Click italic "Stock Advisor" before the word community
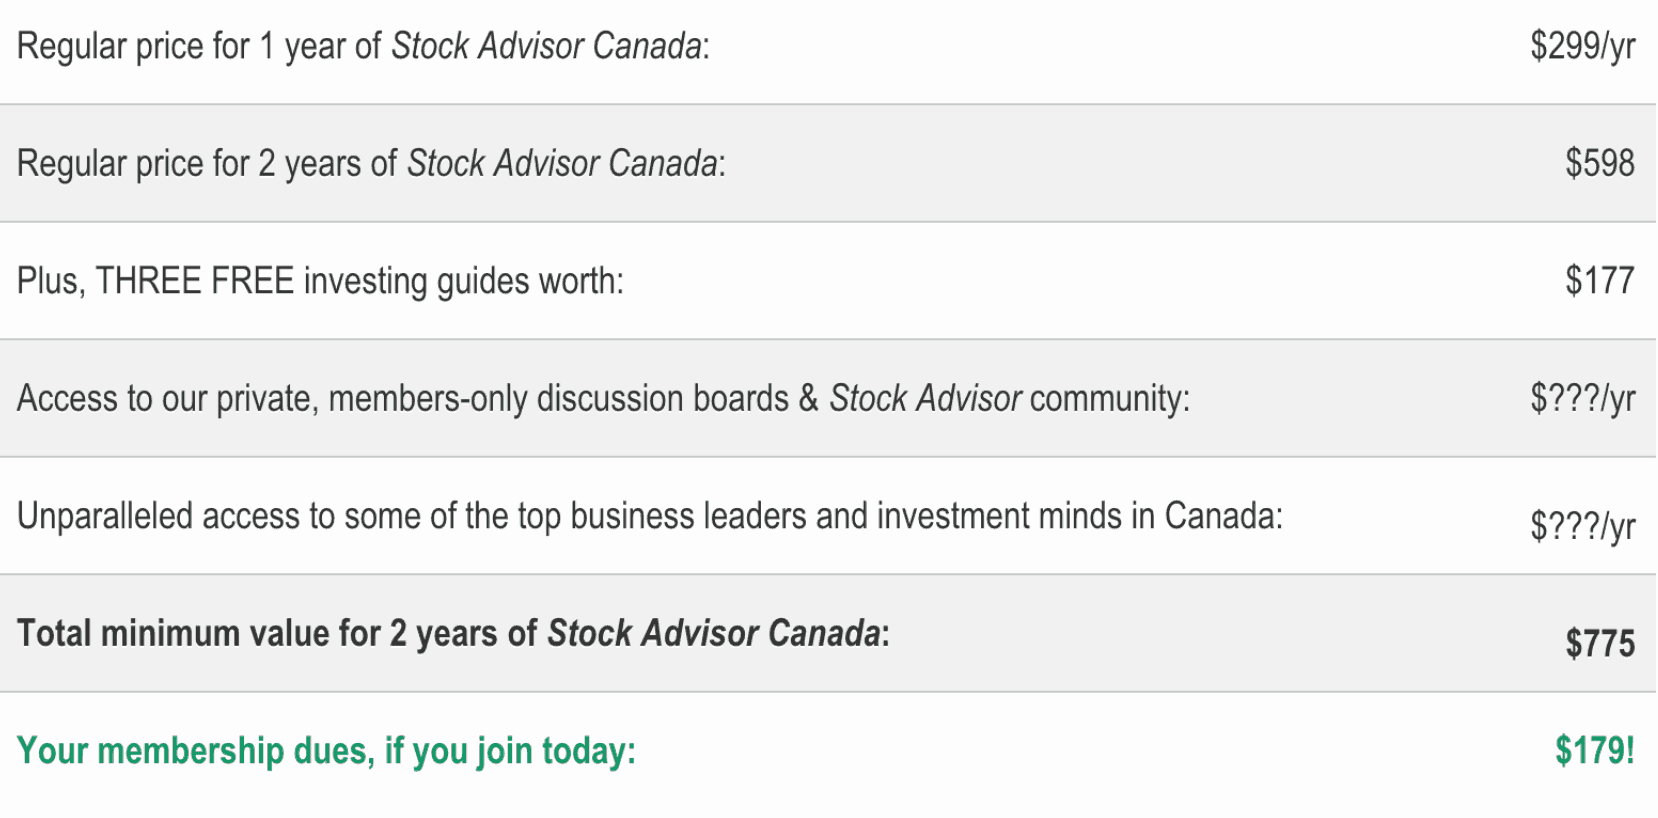Image resolution: width=1658 pixels, height=818 pixels. click(925, 398)
